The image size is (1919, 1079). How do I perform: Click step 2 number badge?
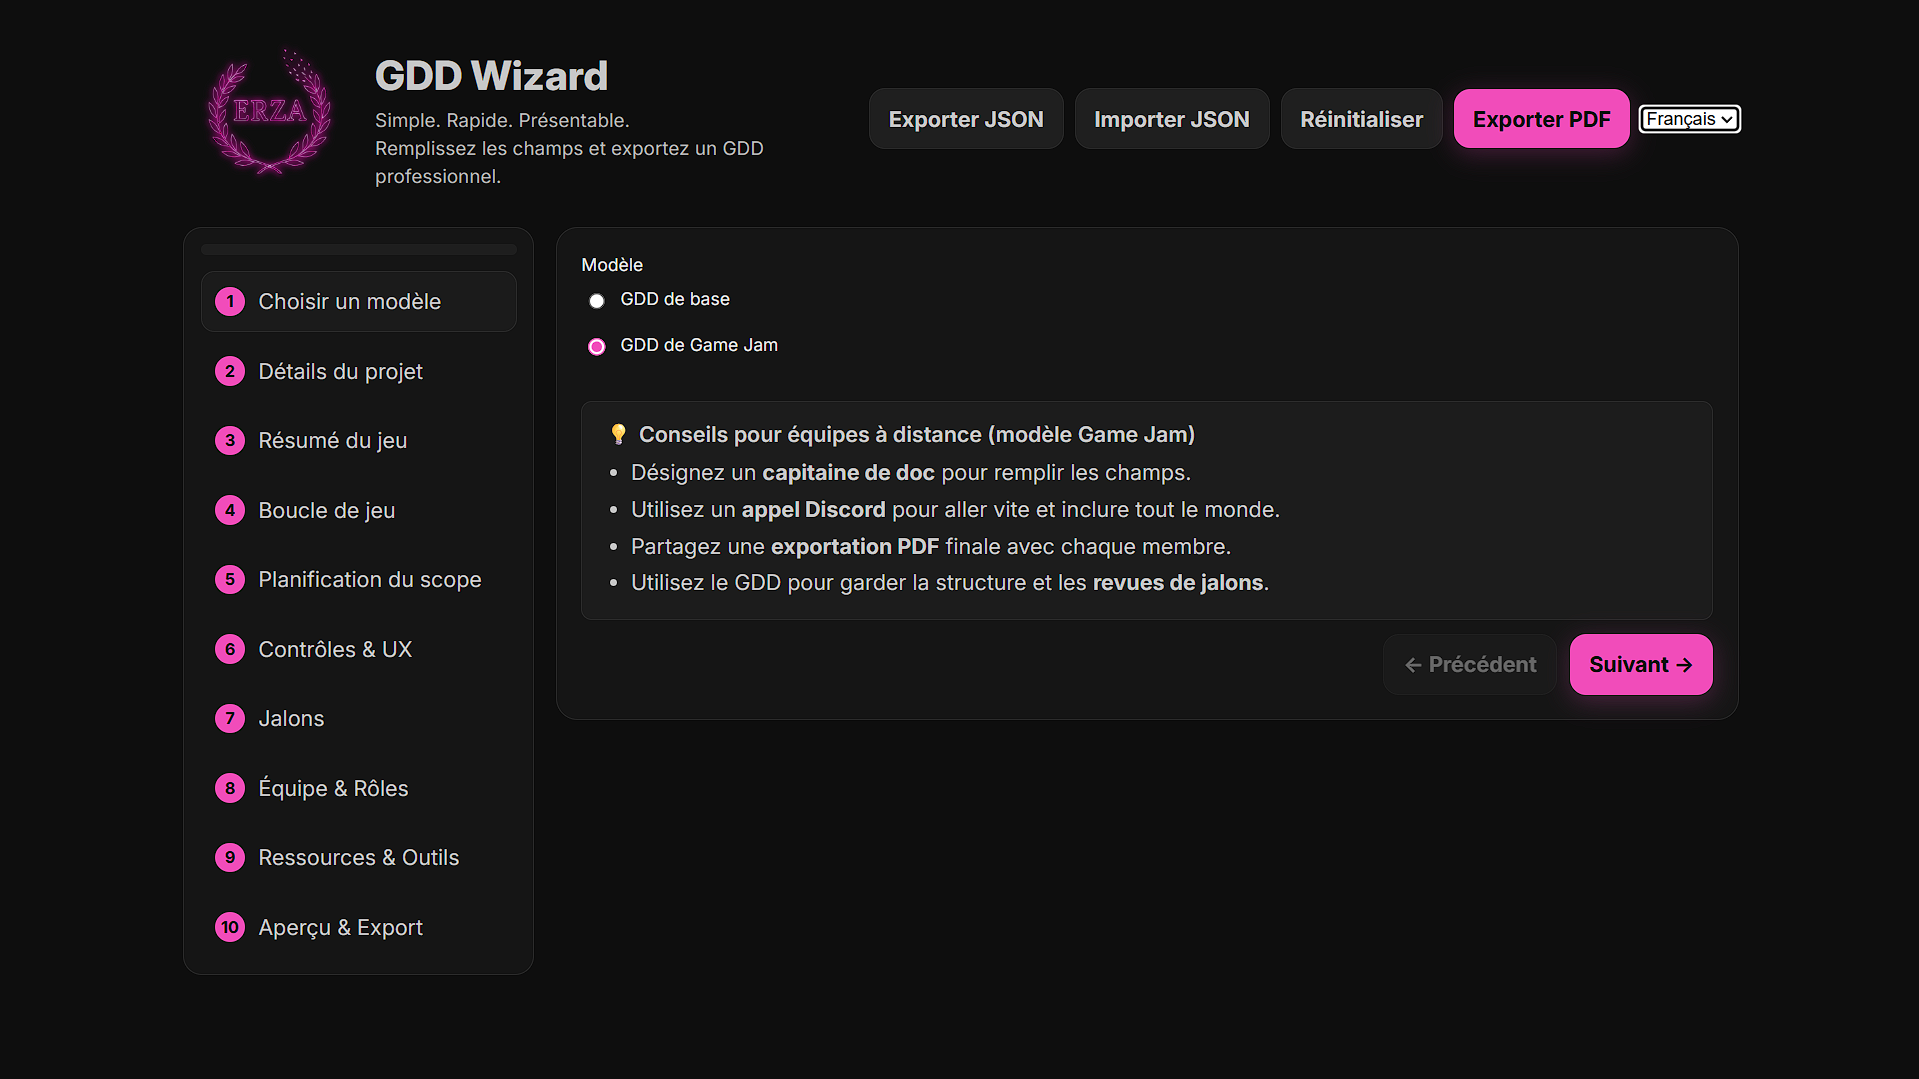point(230,372)
